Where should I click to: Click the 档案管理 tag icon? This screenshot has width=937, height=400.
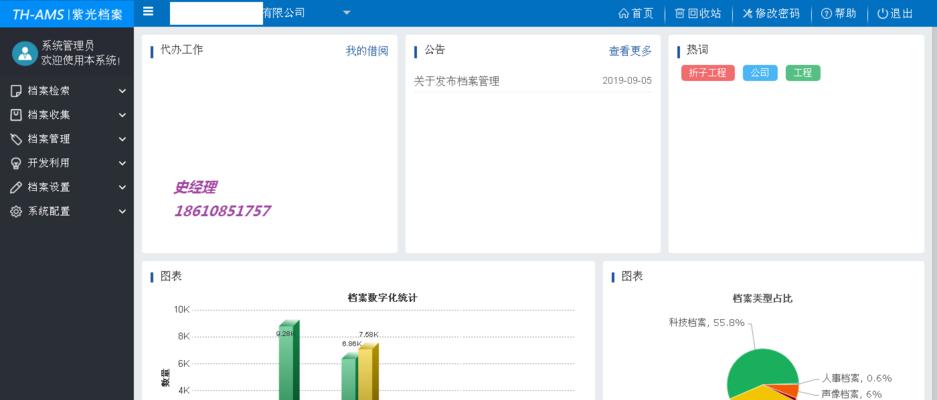click(16, 139)
